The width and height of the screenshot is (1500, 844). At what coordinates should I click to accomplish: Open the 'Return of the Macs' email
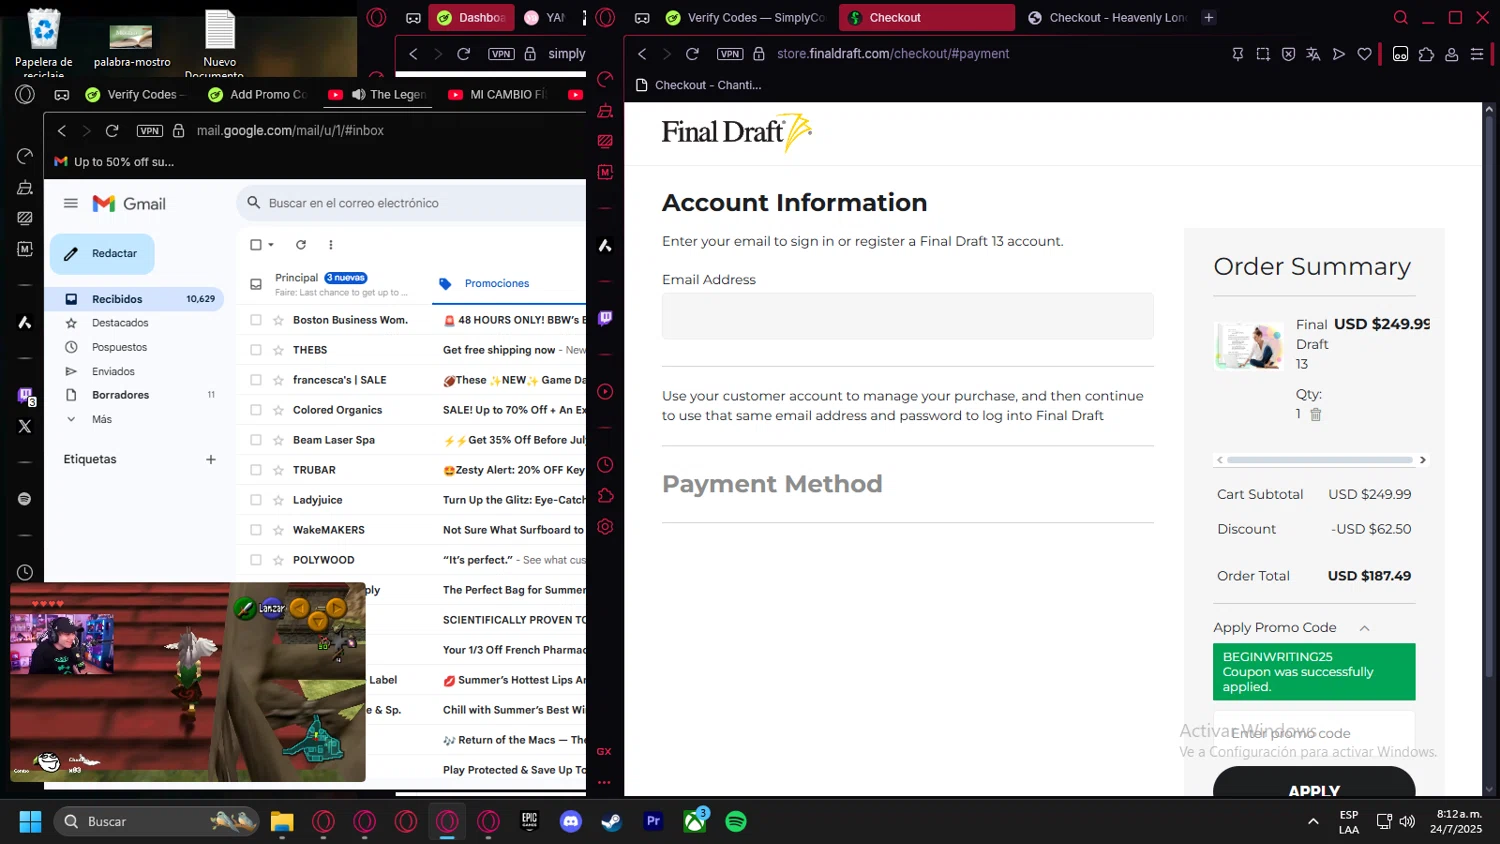click(476, 740)
